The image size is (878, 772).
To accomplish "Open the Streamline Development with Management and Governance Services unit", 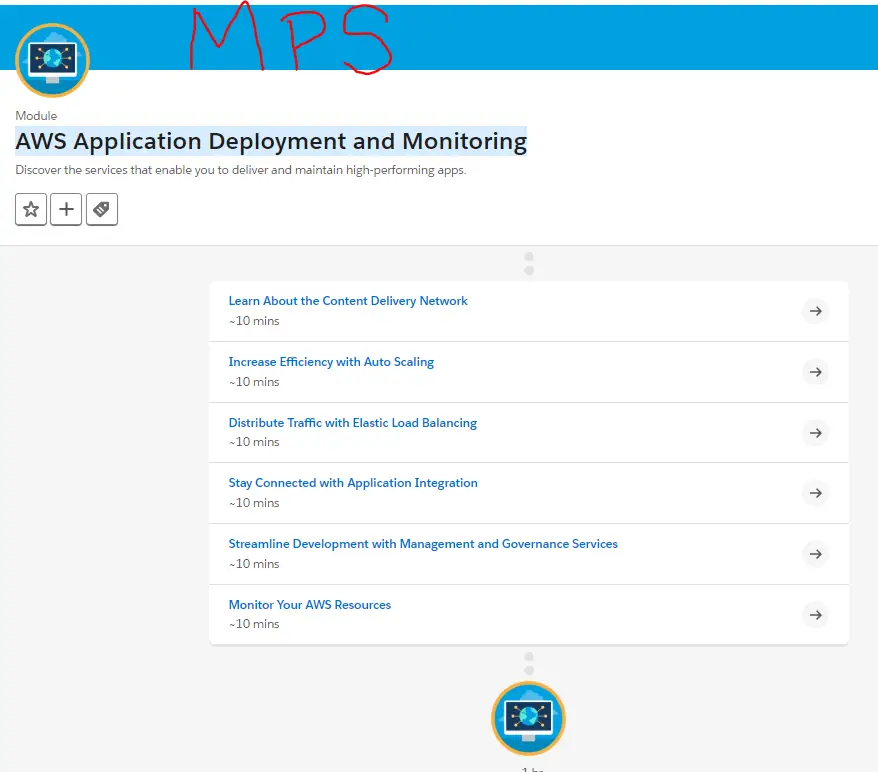I will click(x=422, y=543).
